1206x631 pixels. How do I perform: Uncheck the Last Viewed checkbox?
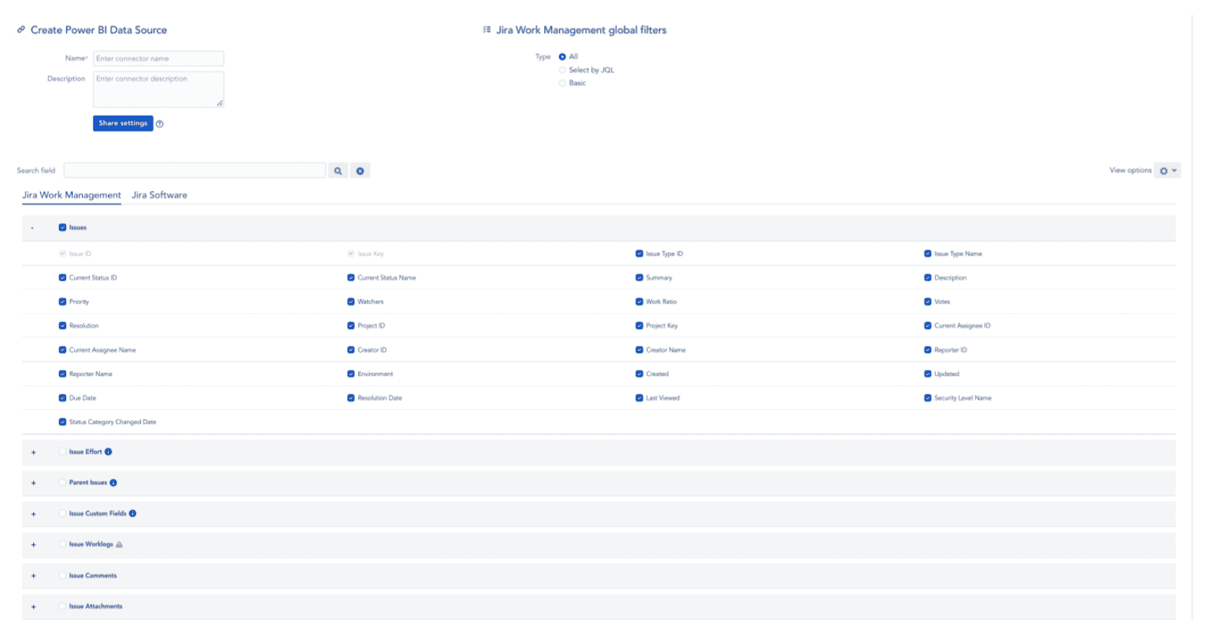(x=639, y=398)
